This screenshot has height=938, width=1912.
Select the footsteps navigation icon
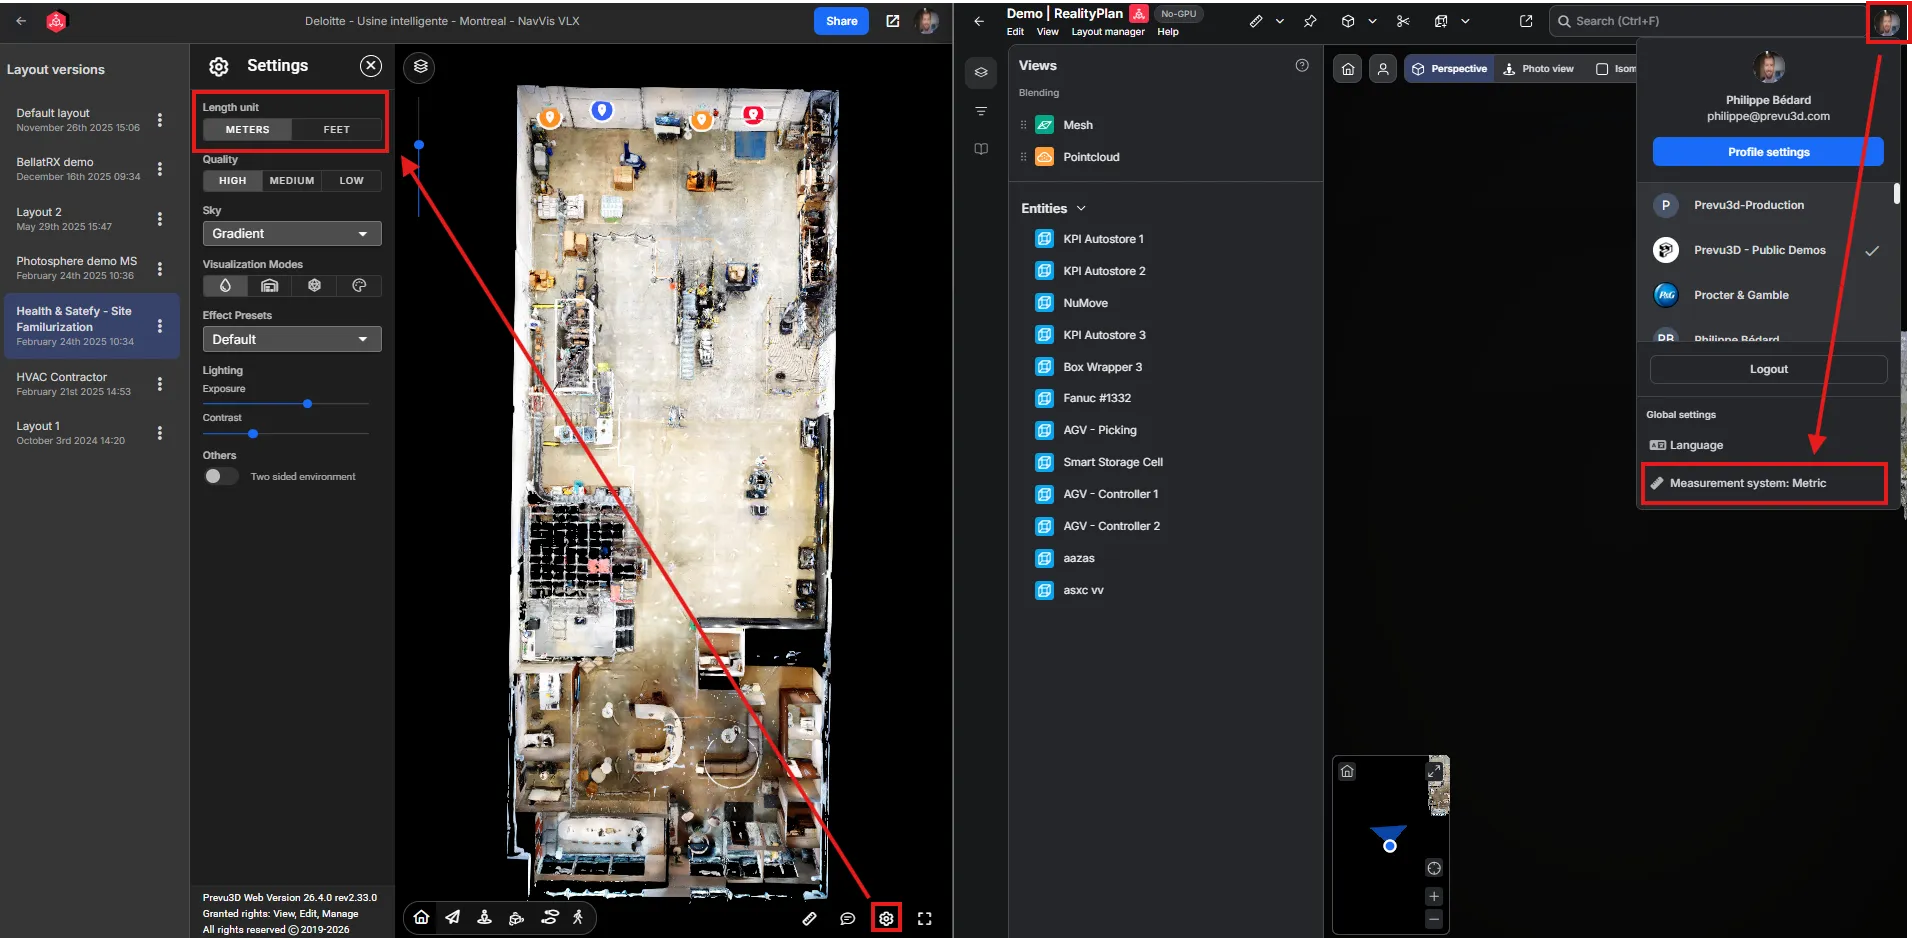click(x=549, y=917)
